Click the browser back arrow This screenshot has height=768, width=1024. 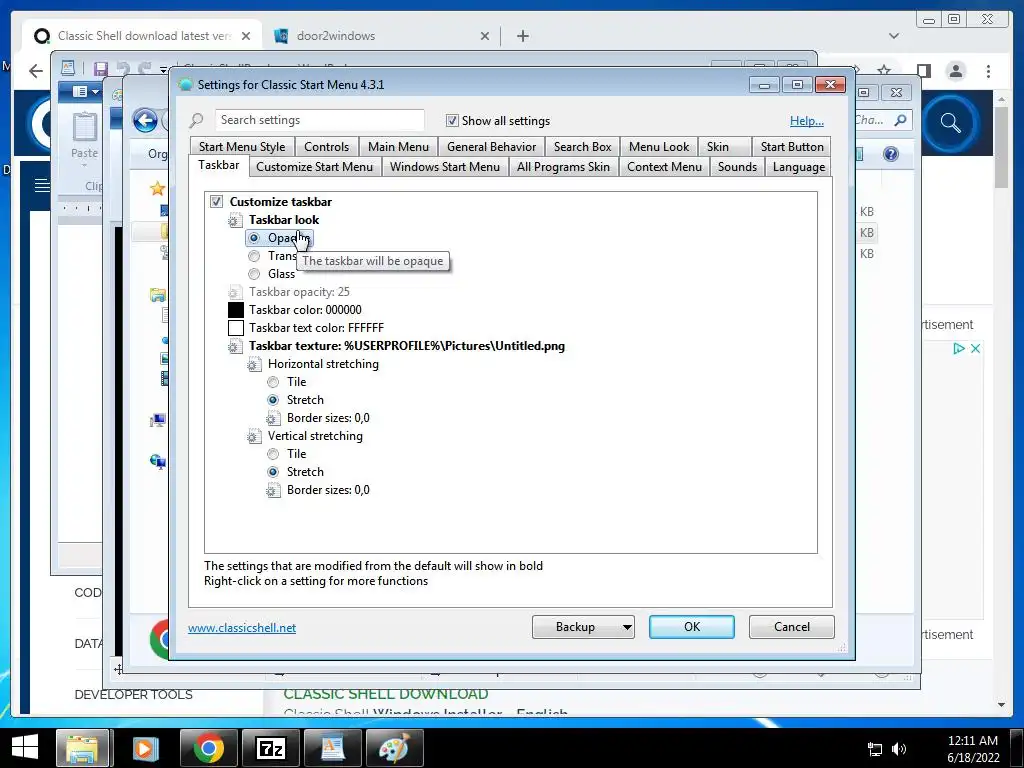(x=36, y=71)
